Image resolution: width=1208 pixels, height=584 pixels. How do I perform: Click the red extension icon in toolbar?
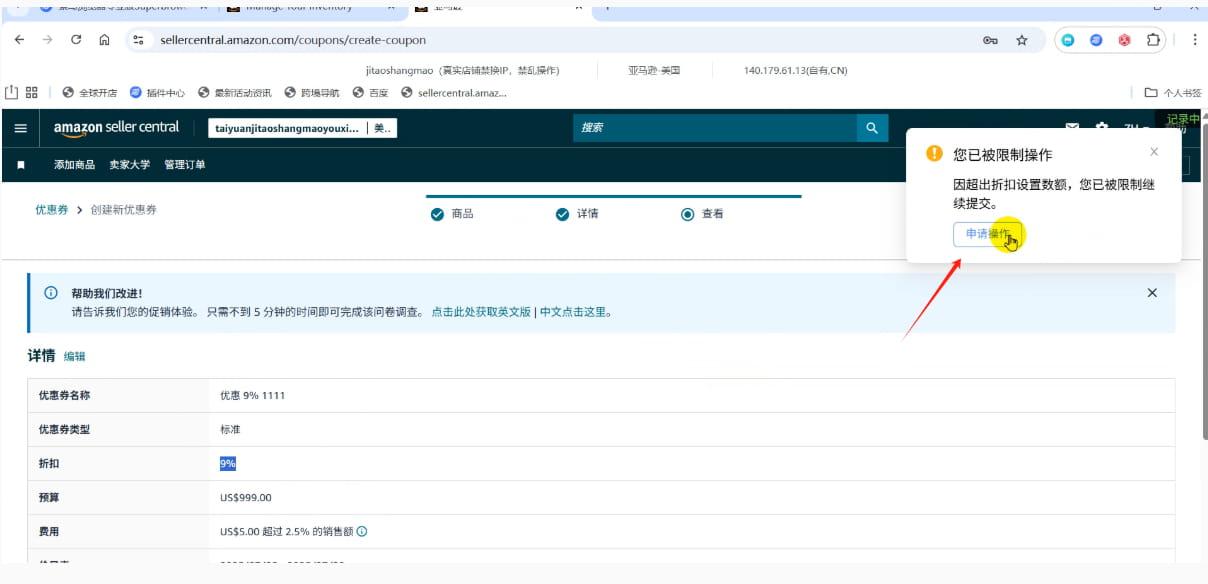[x=1124, y=40]
